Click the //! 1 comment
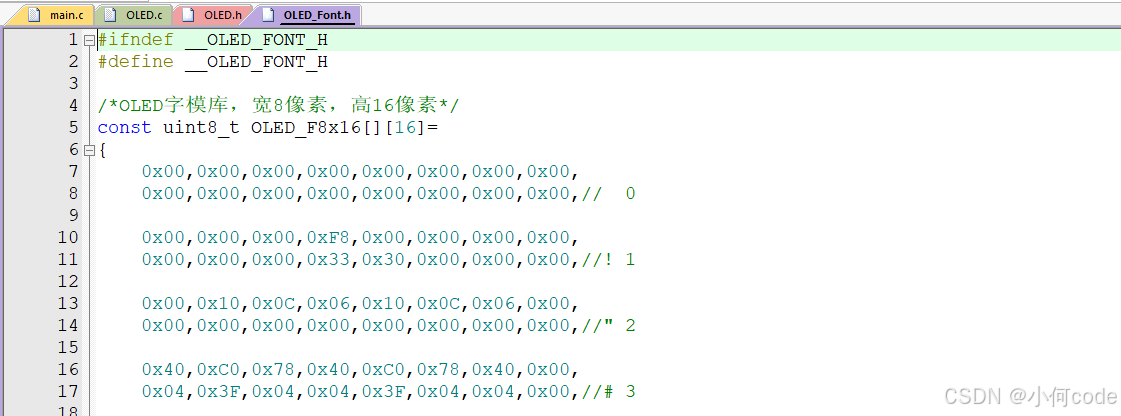This screenshot has height=416, width=1121. 608,259
